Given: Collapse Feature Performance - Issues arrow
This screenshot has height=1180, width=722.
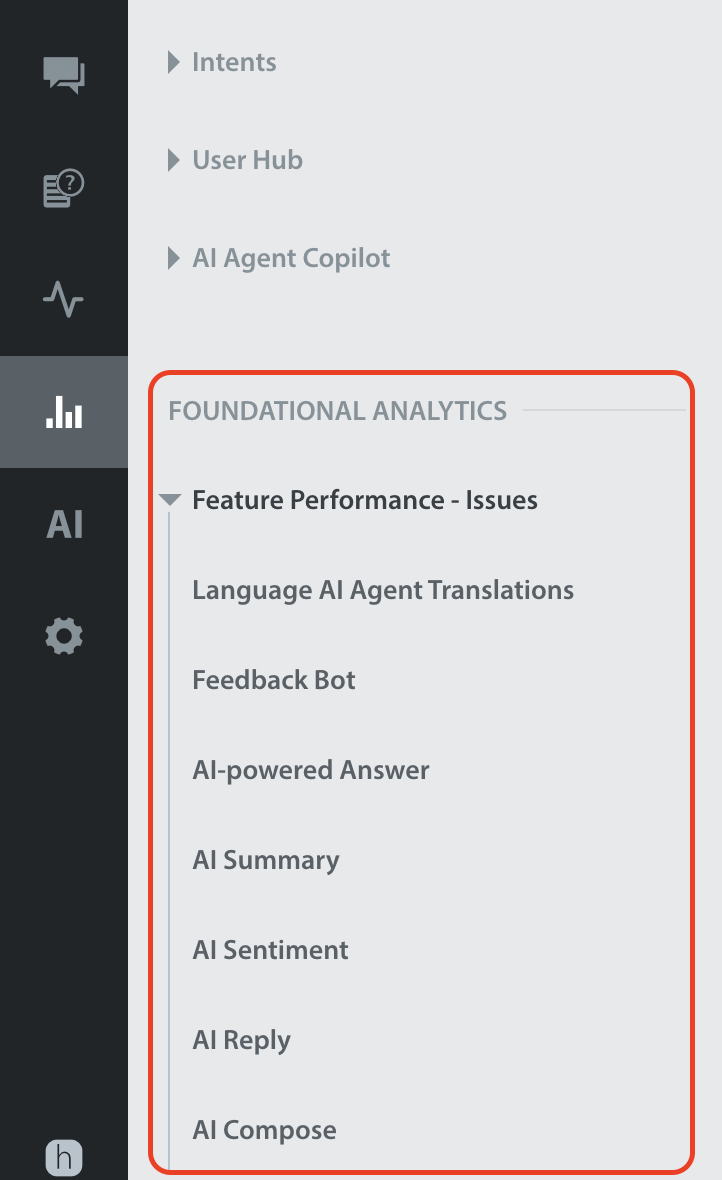Looking at the screenshot, I should (x=170, y=500).
